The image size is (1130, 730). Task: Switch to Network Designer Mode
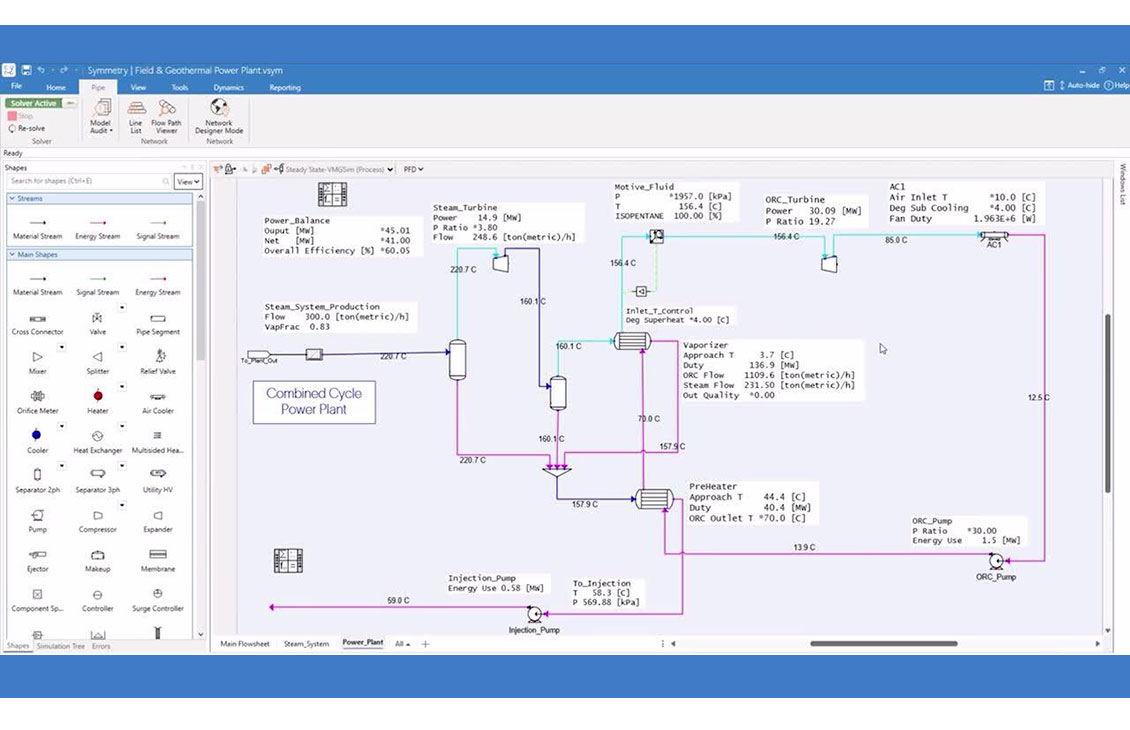tap(219, 117)
